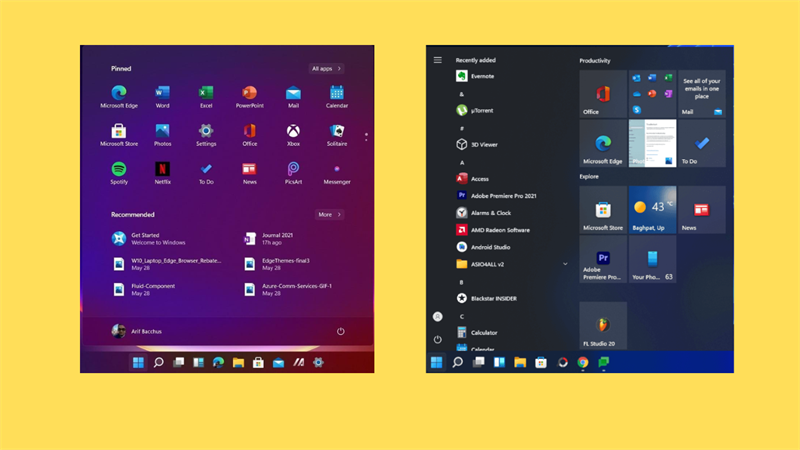800x450 pixels.
Task: Click the Office tile under Productivity
Action: pos(603,94)
